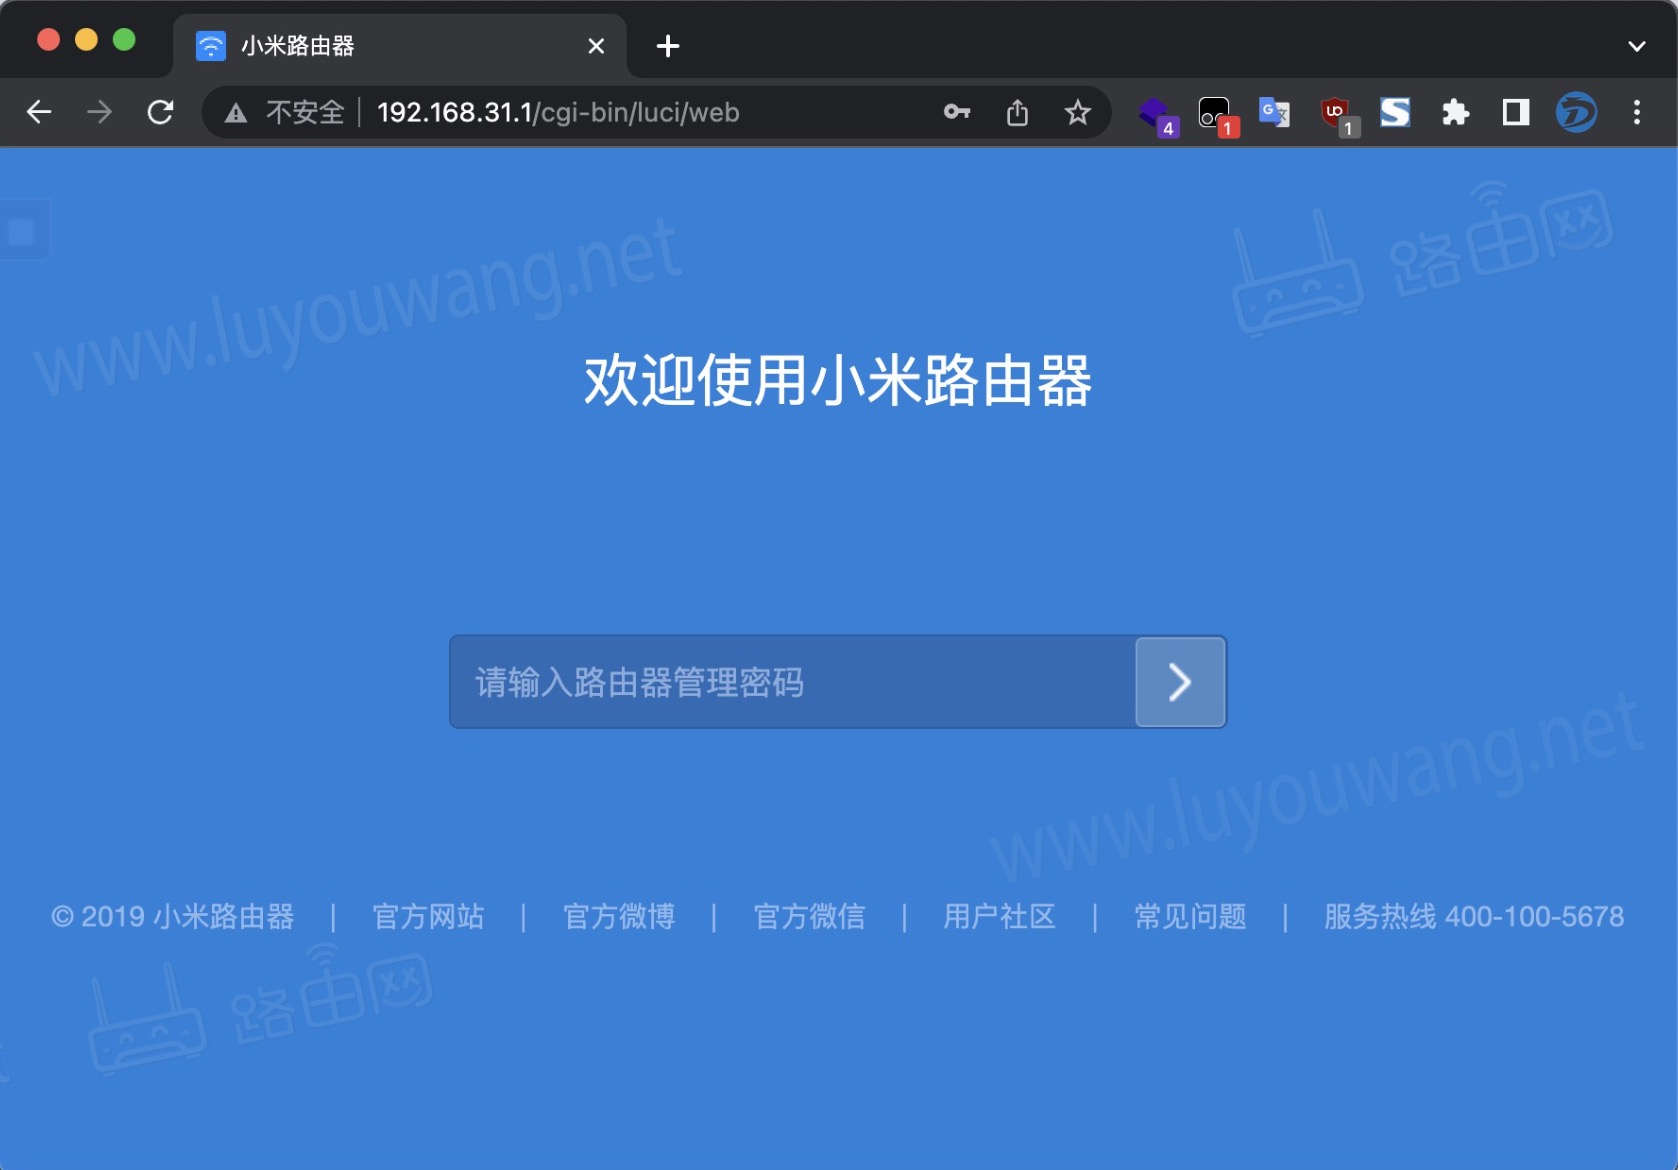Open the password manager key icon
Screen dimensions: 1678x1170
(x=956, y=113)
